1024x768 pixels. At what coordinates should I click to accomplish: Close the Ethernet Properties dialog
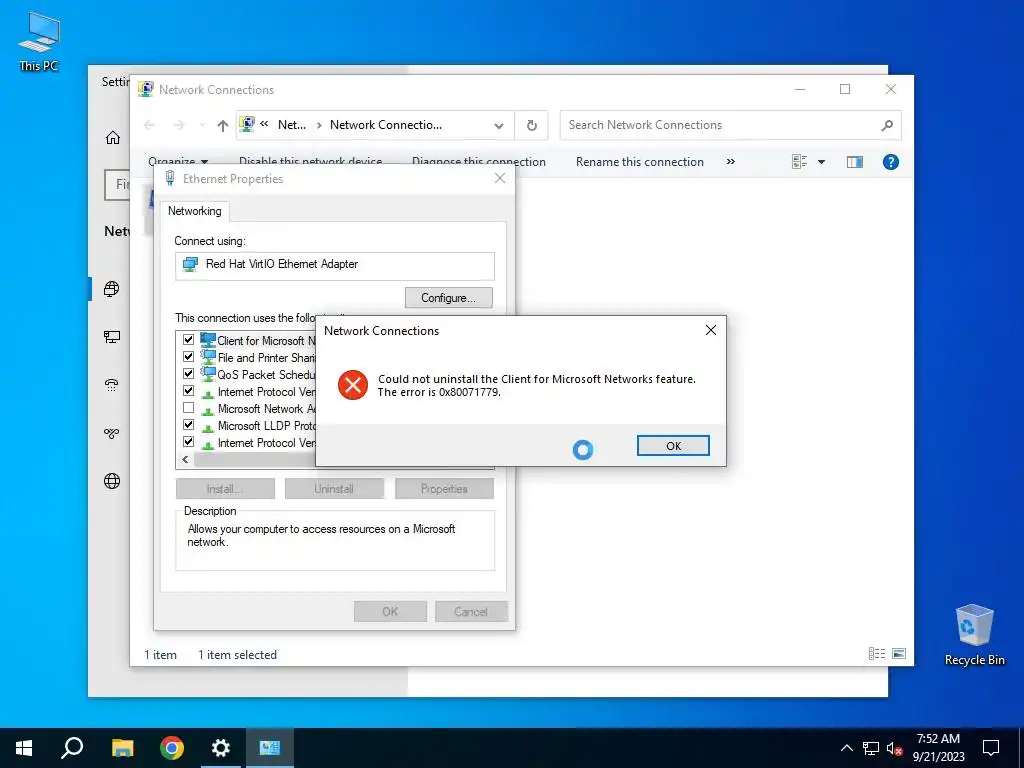click(500, 178)
